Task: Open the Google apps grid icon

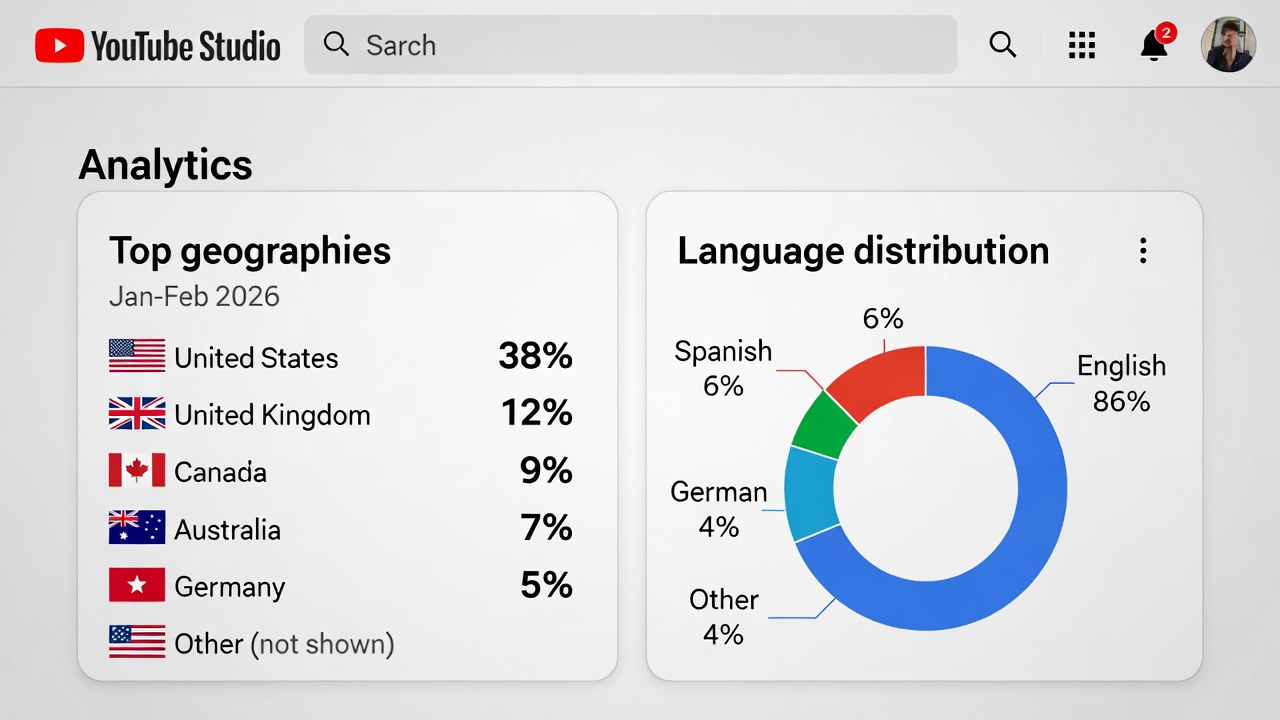Action: tap(1081, 45)
